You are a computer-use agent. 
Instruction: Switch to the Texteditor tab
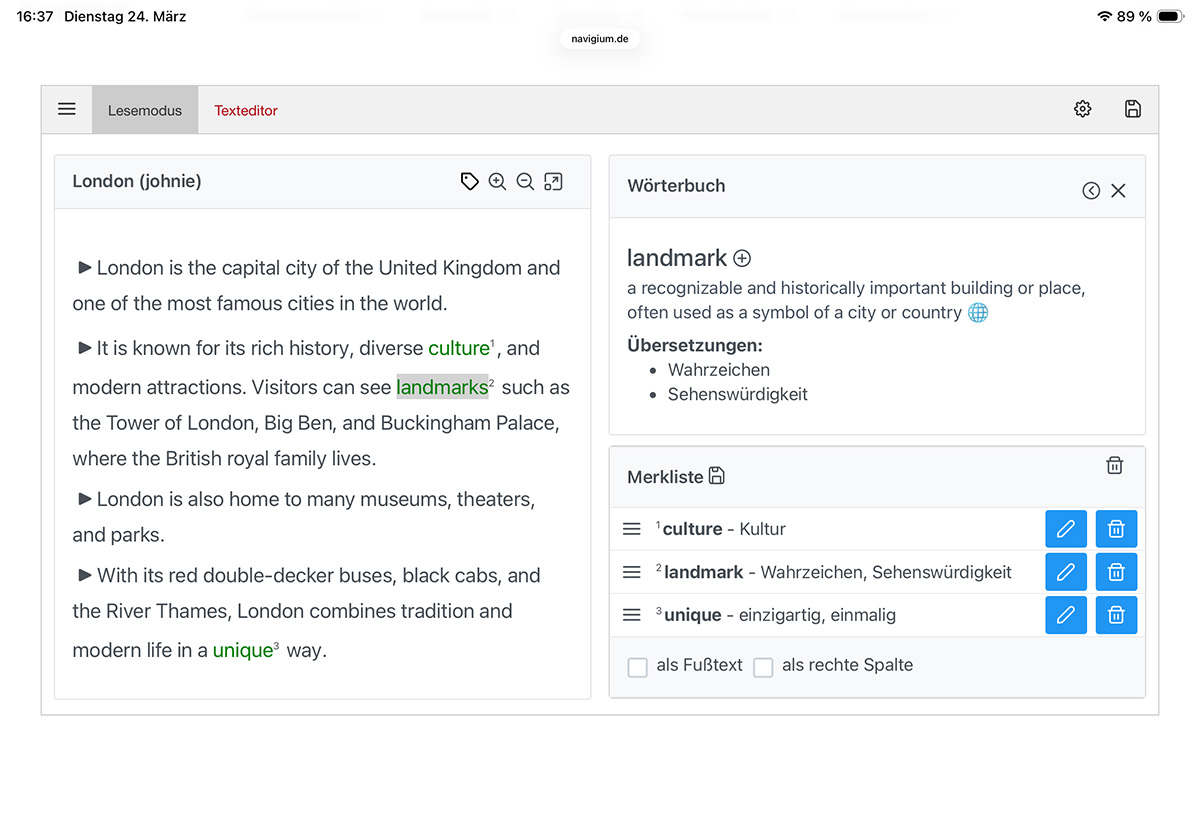pos(246,111)
